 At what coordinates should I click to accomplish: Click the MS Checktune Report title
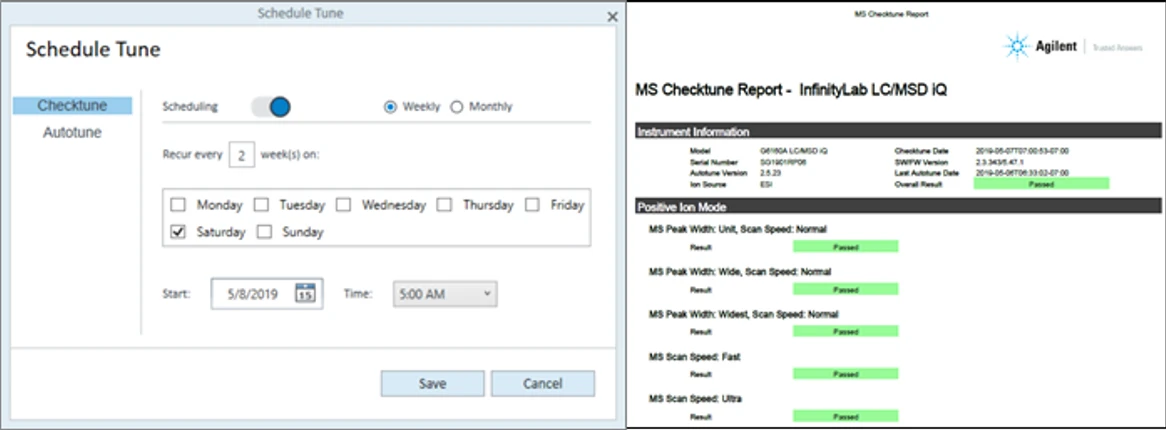point(790,90)
